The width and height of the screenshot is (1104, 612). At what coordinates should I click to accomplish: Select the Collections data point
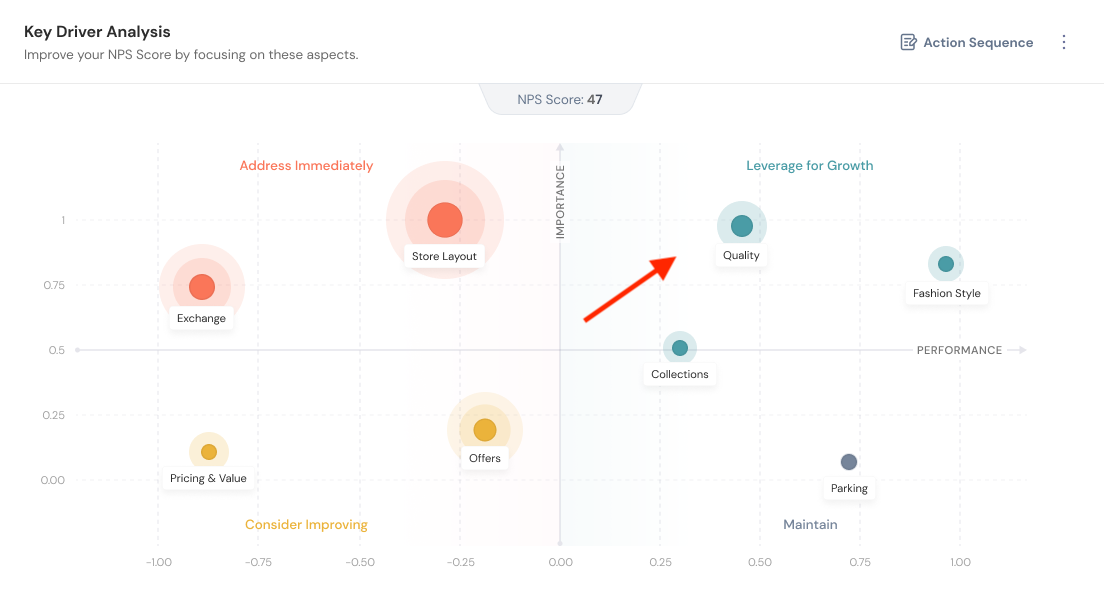(x=680, y=348)
